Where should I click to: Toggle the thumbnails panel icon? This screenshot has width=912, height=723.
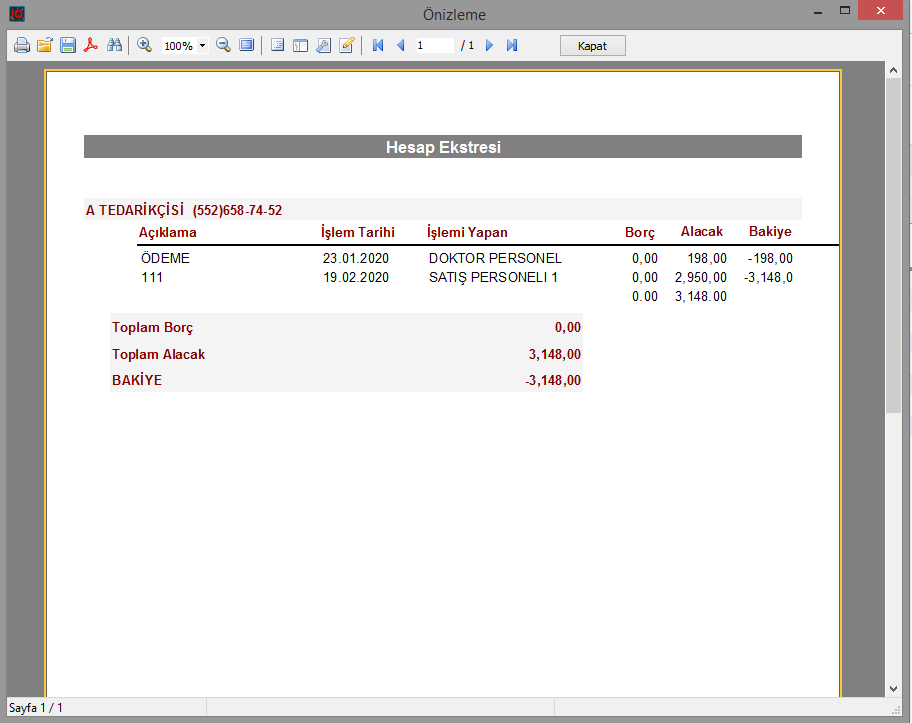[300, 45]
